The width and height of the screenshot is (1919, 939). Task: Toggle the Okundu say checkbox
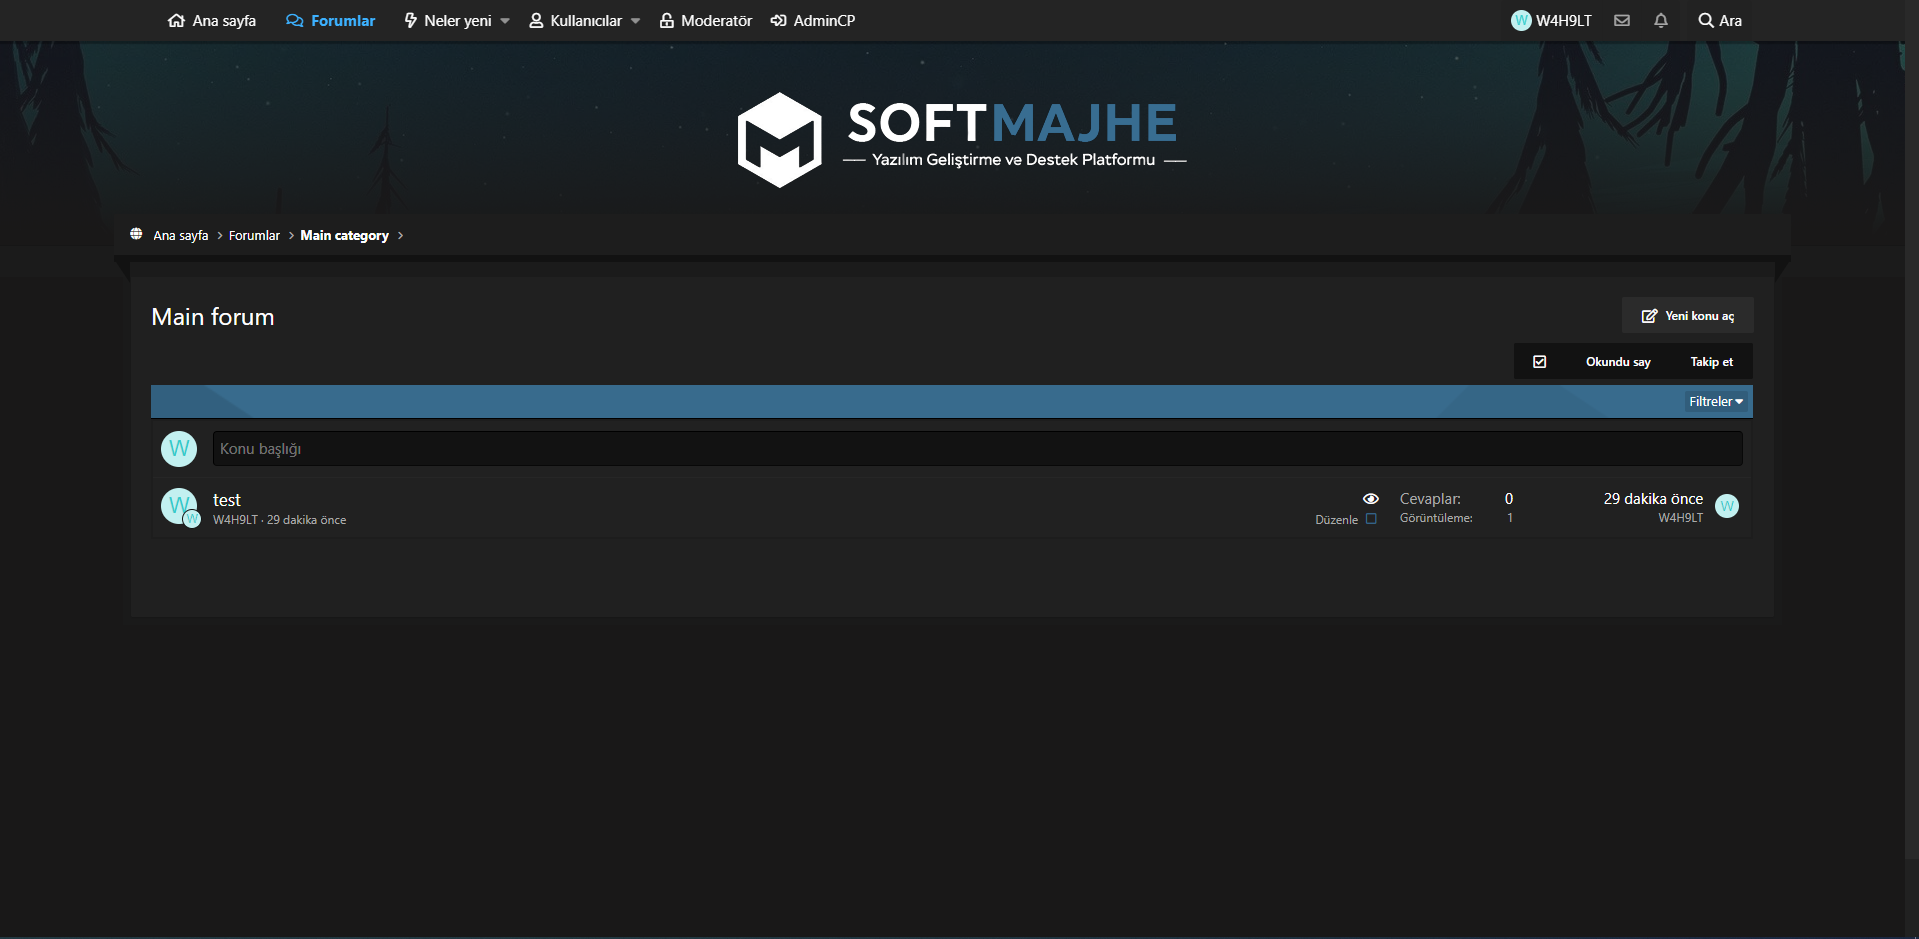tap(1540, 361)
